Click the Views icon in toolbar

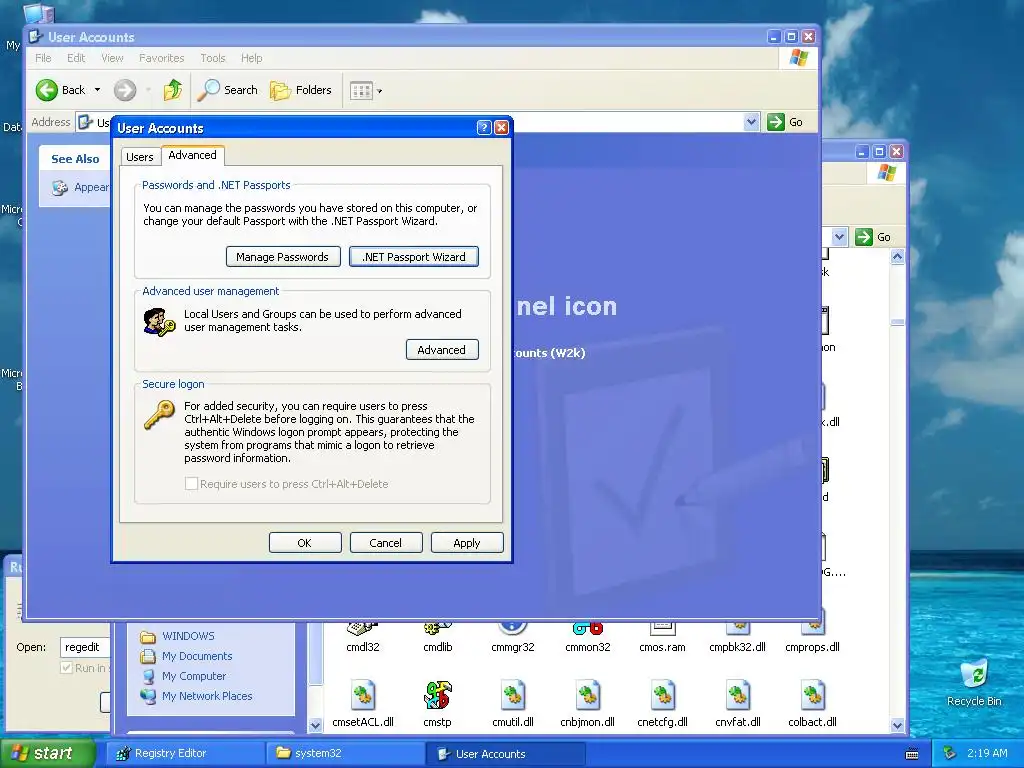tap(361, 91)
